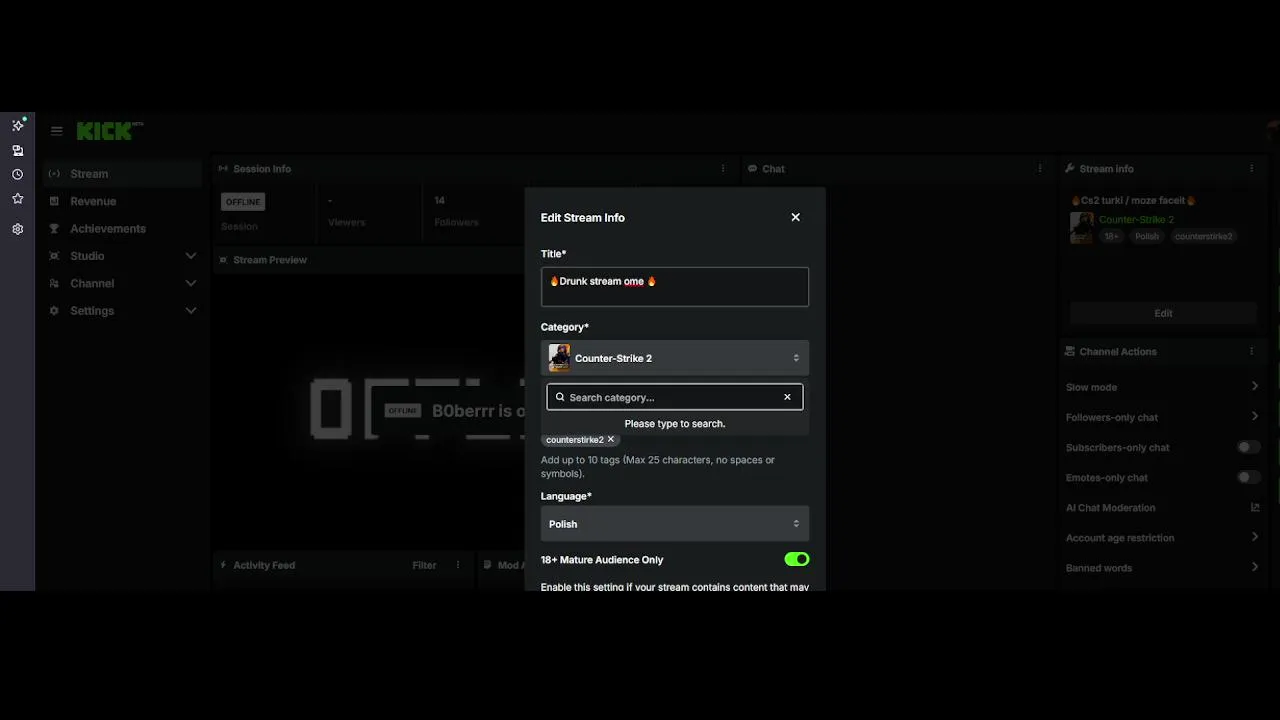Click the 18+ tag in Stream info

(1112, 237)
